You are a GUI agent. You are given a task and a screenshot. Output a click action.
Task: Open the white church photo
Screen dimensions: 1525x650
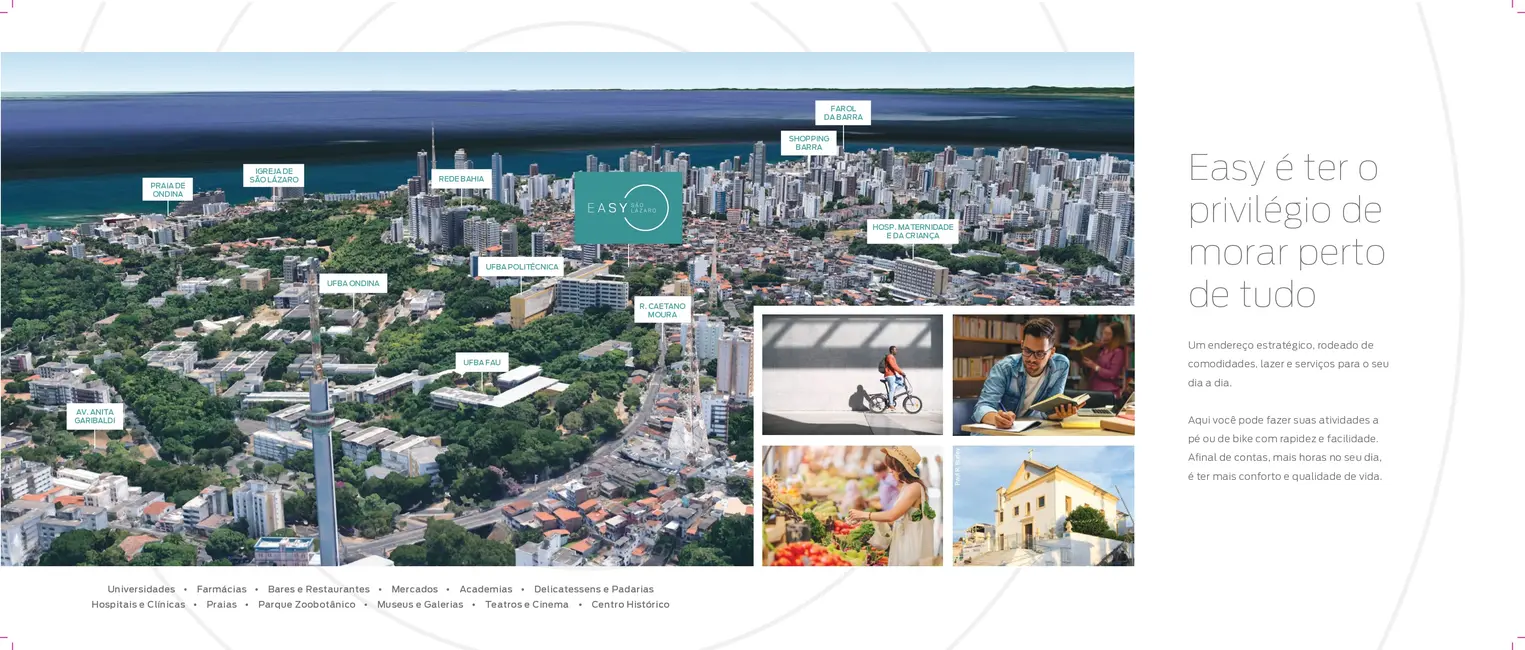pyautogui.click(x=1043, y=506)
